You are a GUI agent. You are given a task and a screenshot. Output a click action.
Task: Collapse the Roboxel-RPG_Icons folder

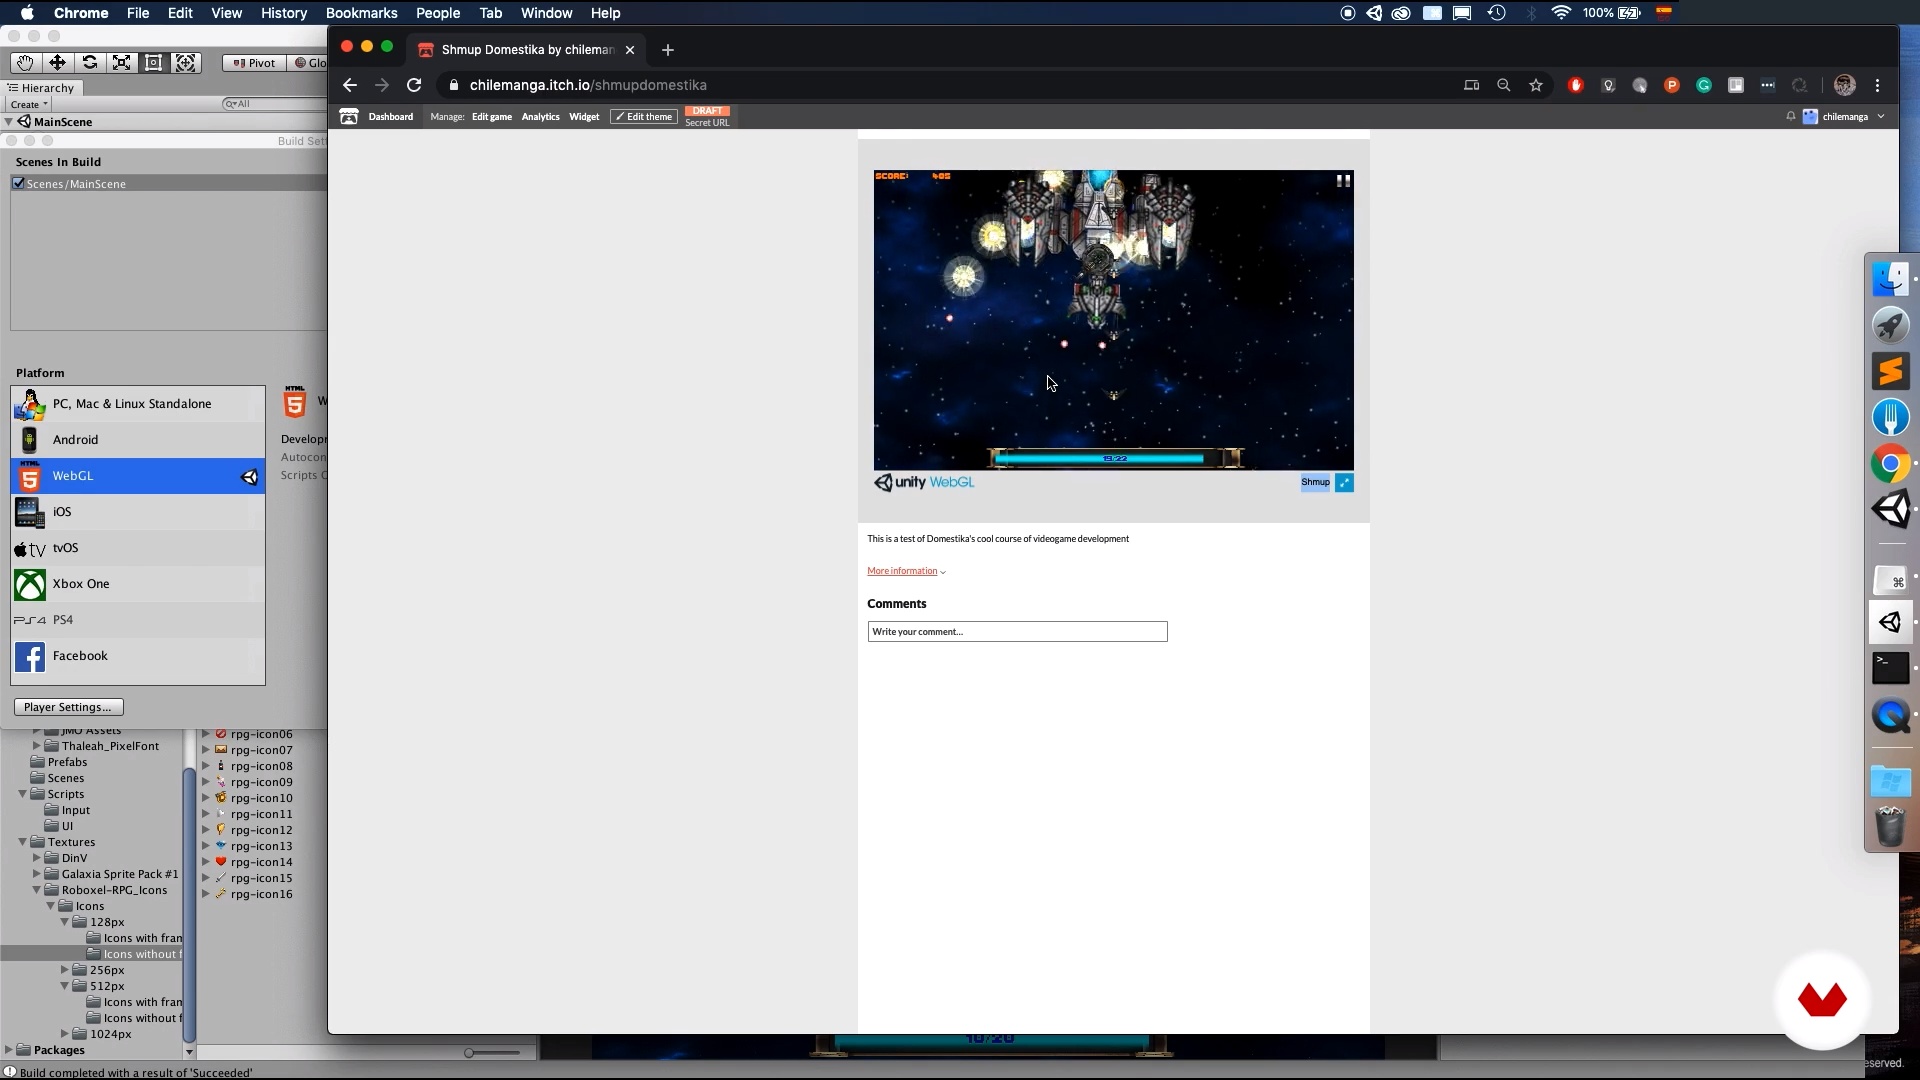(x=37, y=890)
